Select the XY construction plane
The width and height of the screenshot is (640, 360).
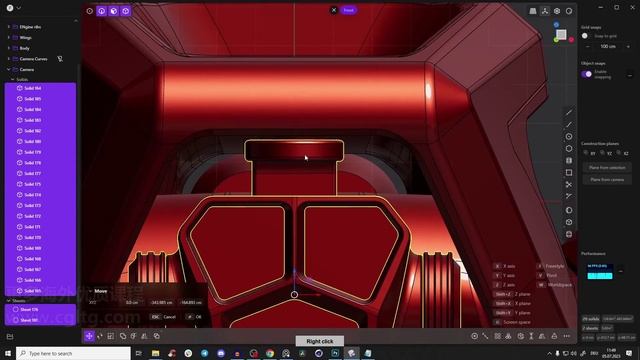[x=589, y=153]
